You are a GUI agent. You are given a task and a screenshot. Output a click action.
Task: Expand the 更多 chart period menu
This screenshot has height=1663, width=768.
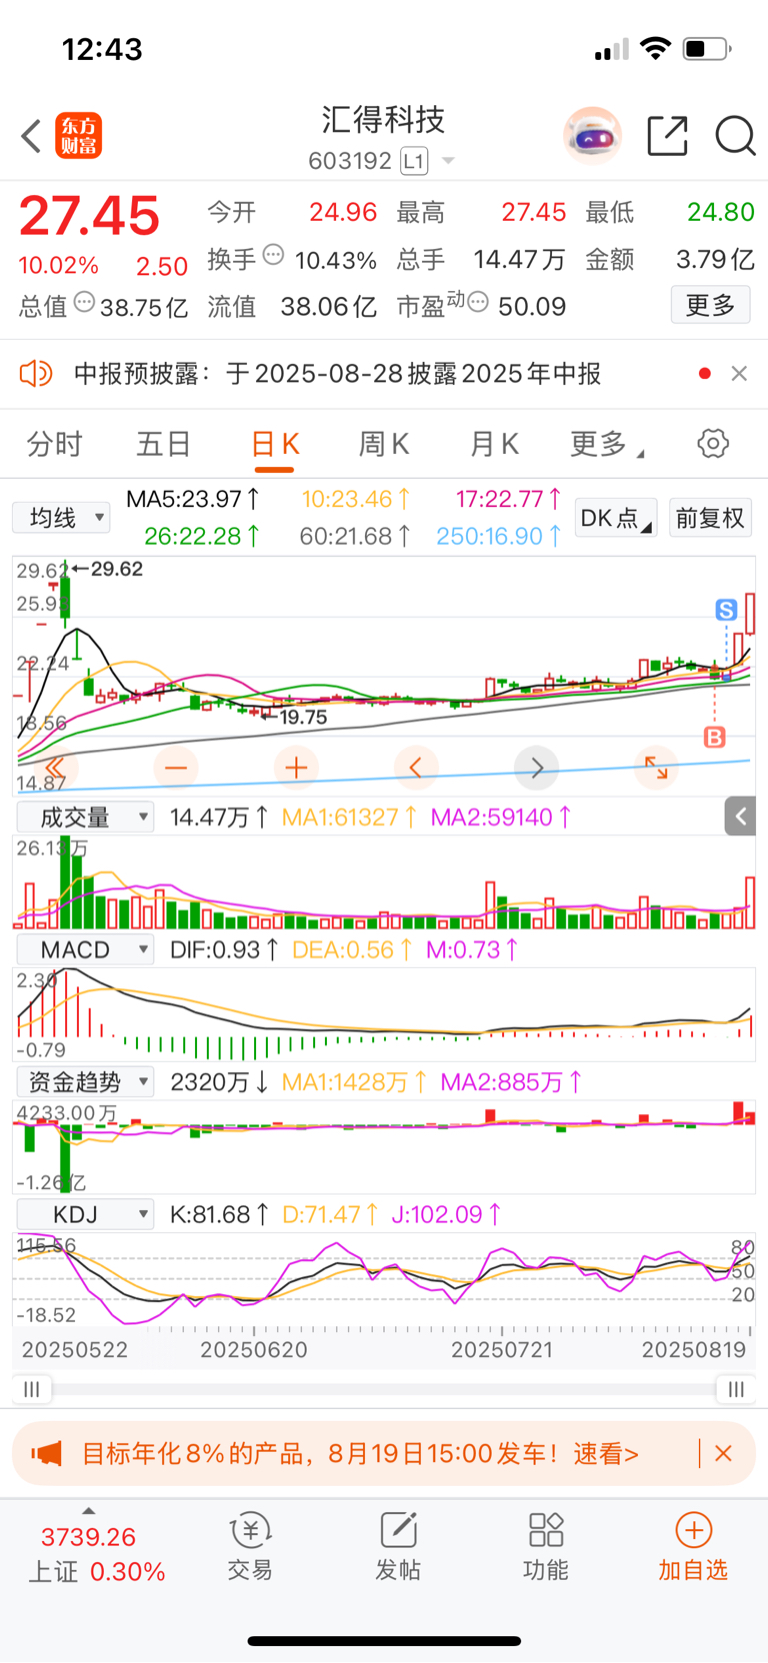click(x=607, y=444)
